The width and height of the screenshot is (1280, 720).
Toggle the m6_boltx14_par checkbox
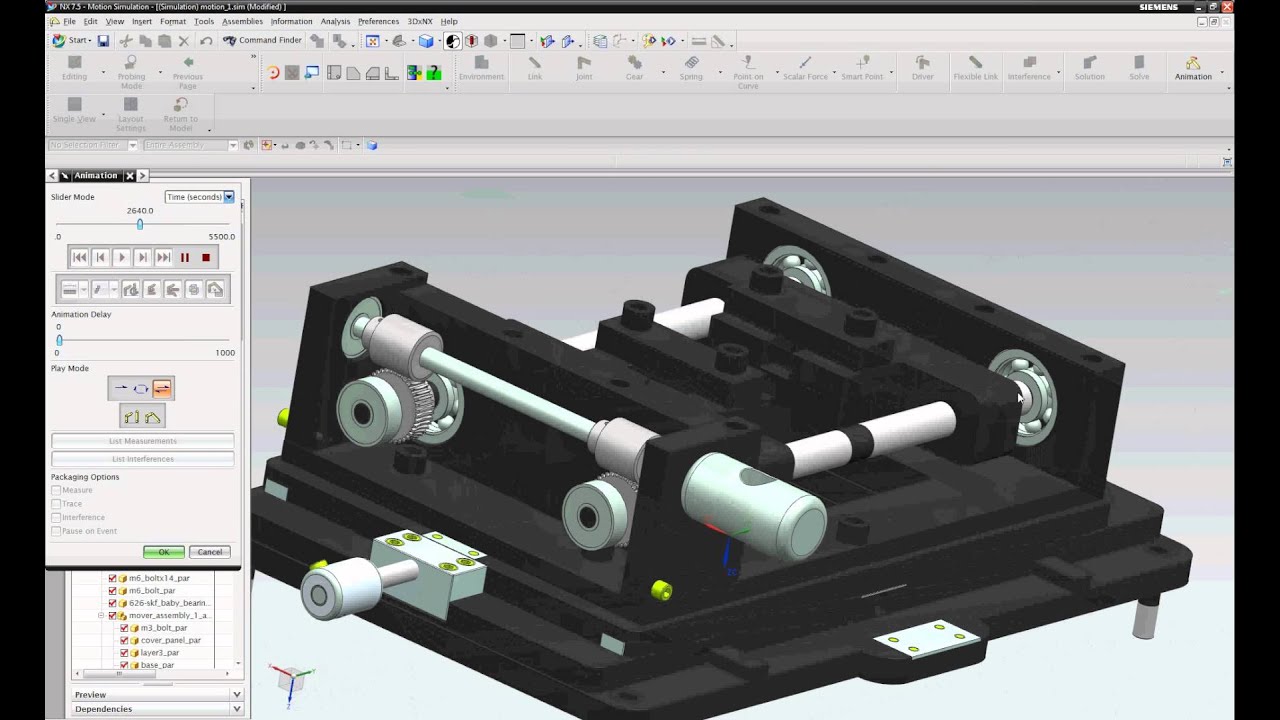(x=112, y=578)
